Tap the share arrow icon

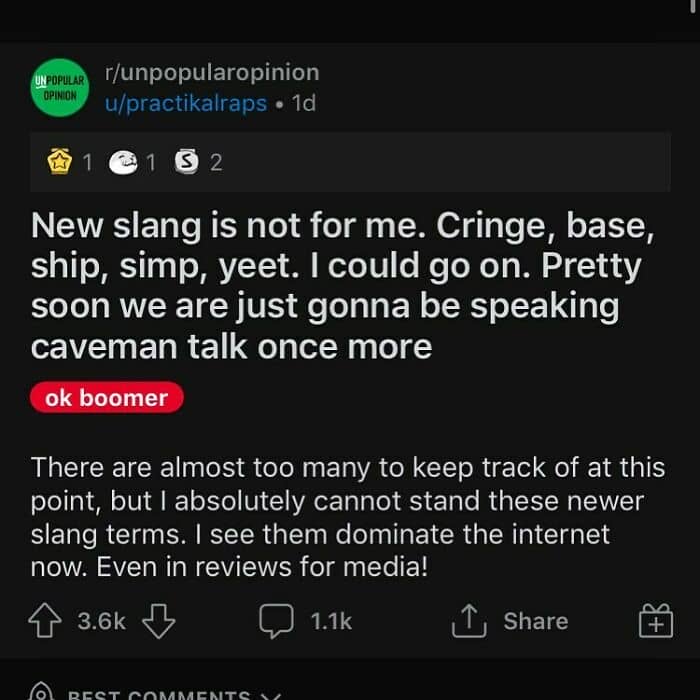click(469, 620)
